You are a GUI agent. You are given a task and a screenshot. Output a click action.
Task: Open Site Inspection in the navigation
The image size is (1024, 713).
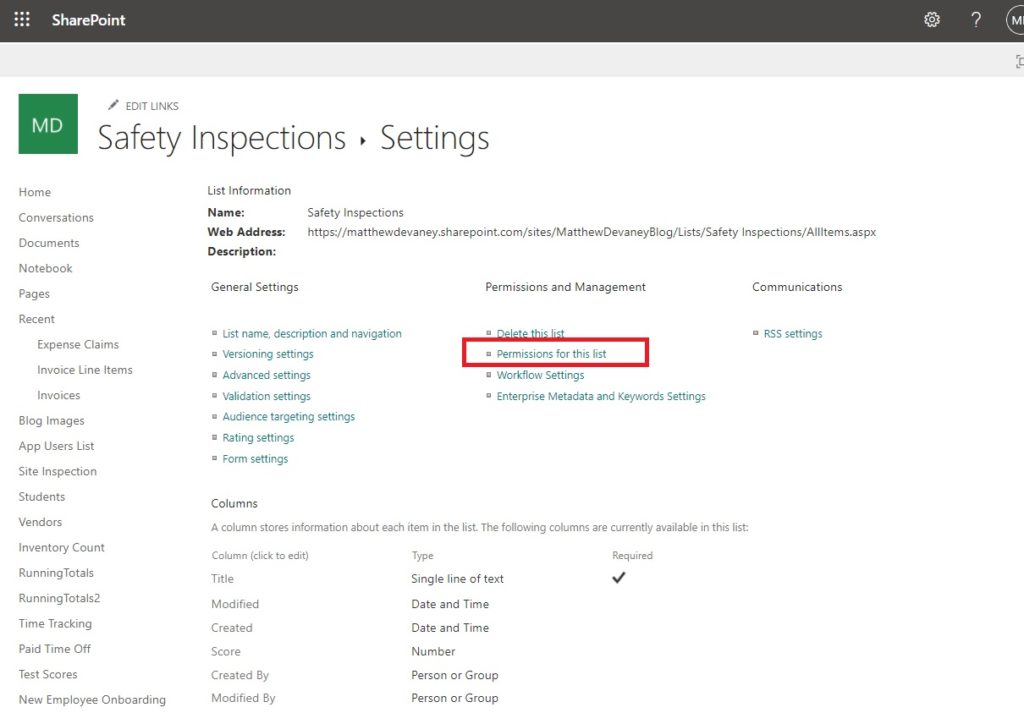tap(57, 471)
